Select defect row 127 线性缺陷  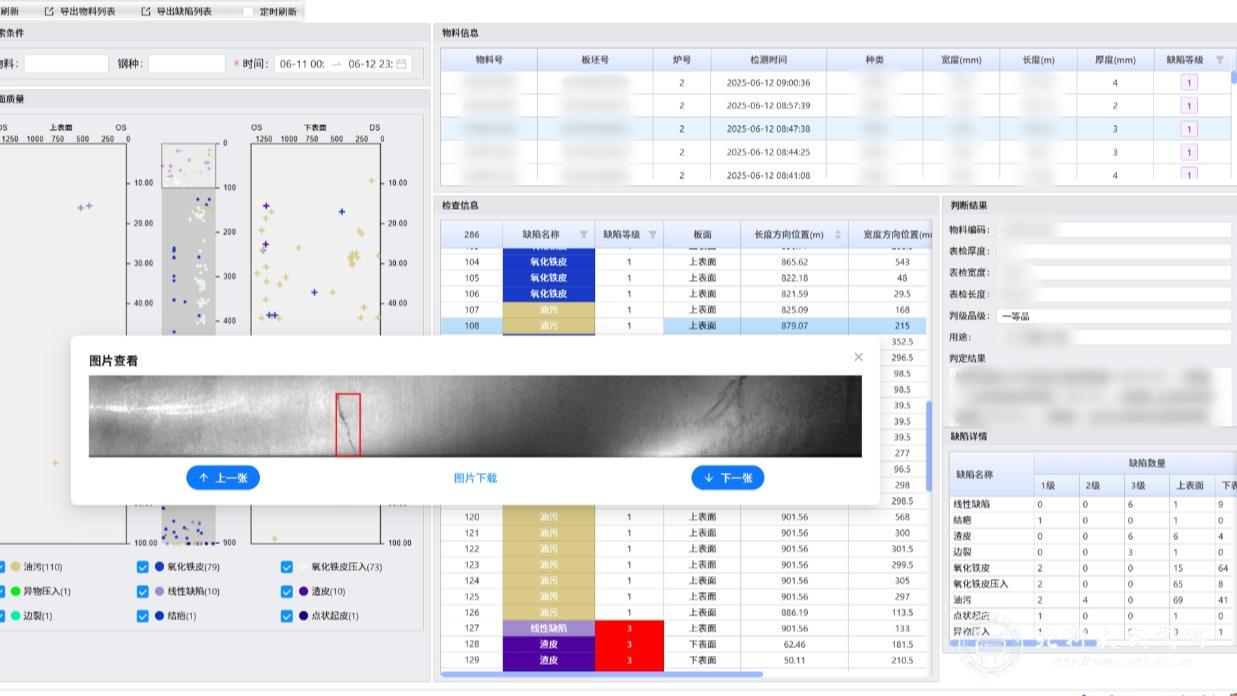point(548,629)
